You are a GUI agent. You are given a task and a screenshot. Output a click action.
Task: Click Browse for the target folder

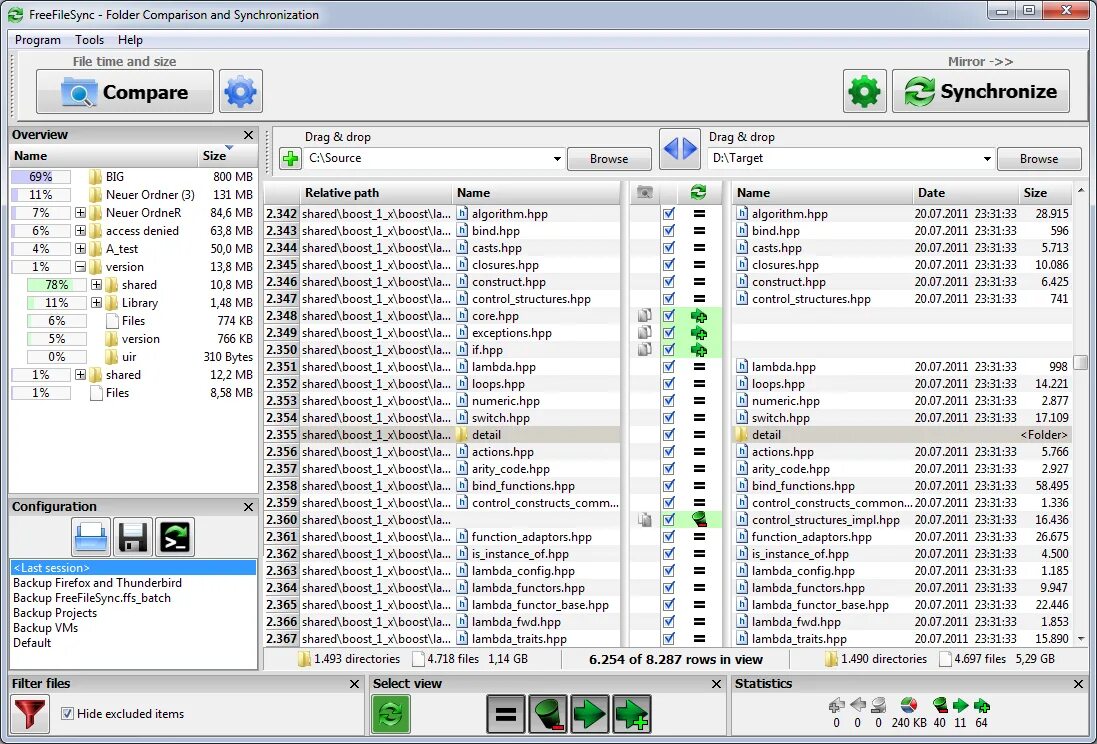[x=1039, y=159]
